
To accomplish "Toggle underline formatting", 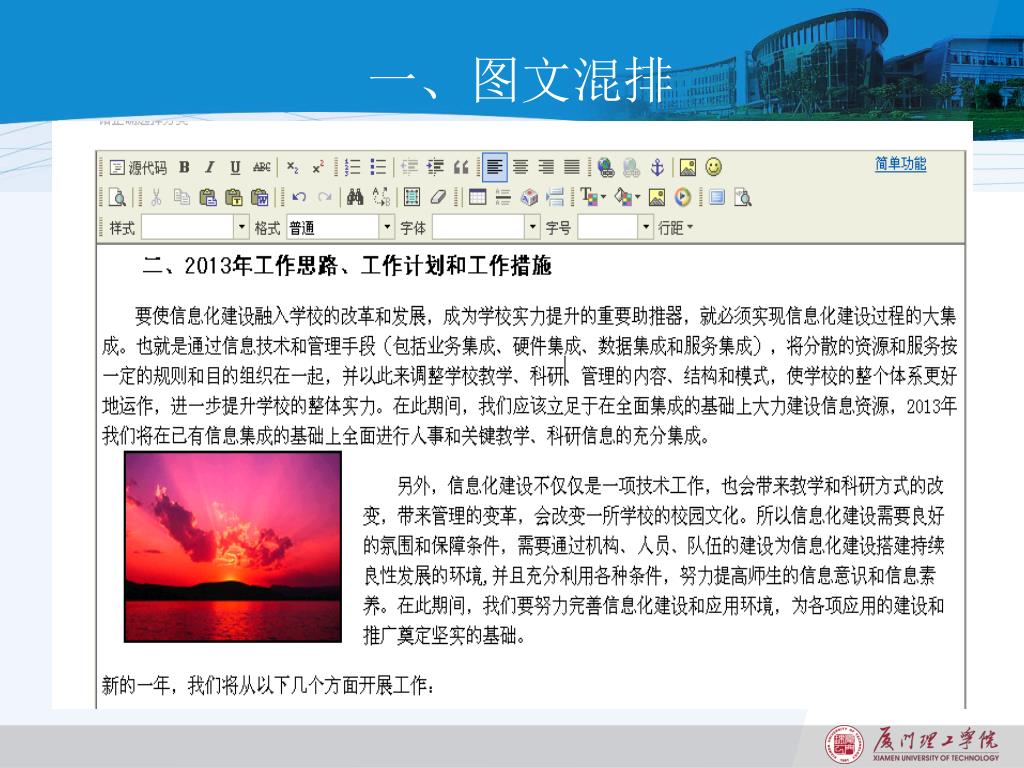I will pyautogui.click(x=235, y=168).
